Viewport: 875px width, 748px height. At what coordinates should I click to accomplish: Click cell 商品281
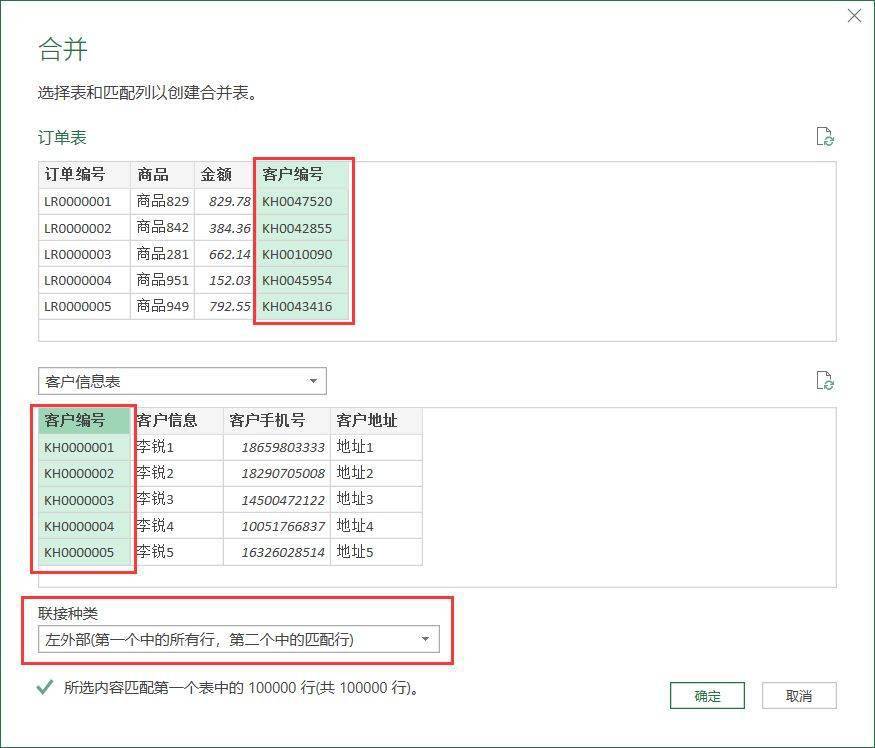(162, 255)
